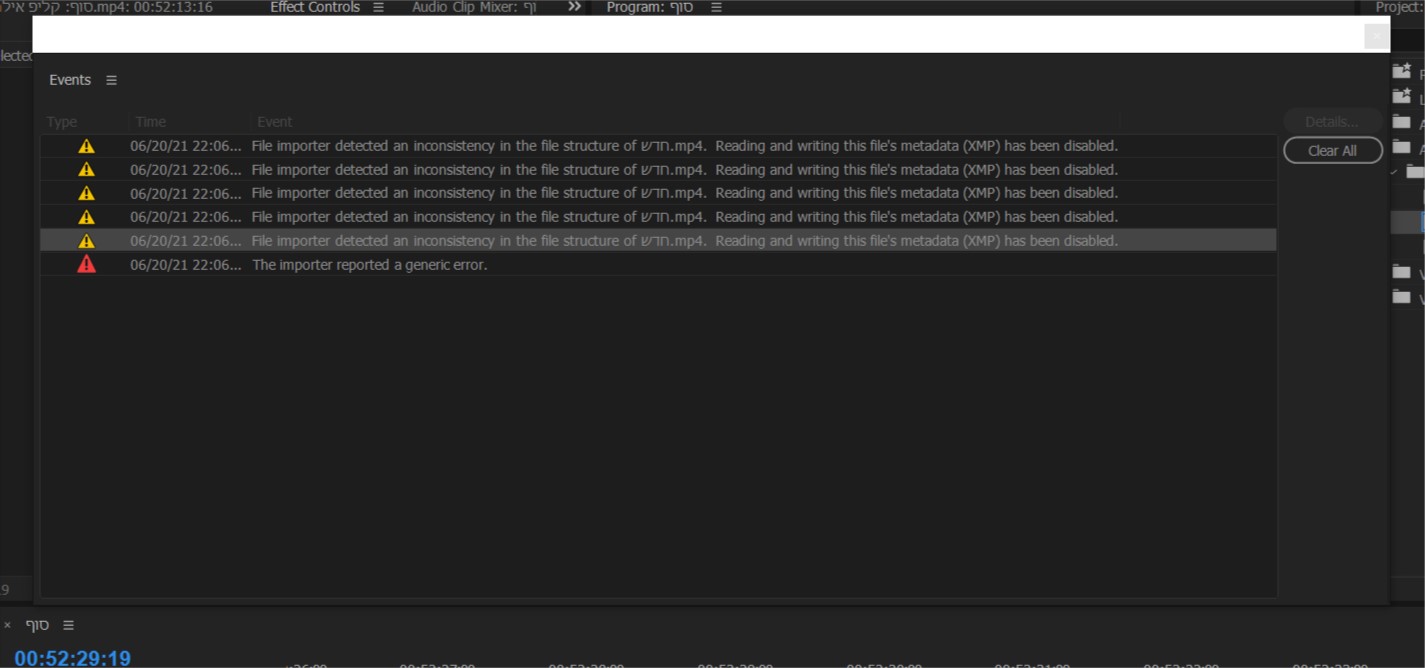This screenshot has height=668, width=1425.
Task: Show hidden panels via double-chevron overflow
Action: [574, 7]
